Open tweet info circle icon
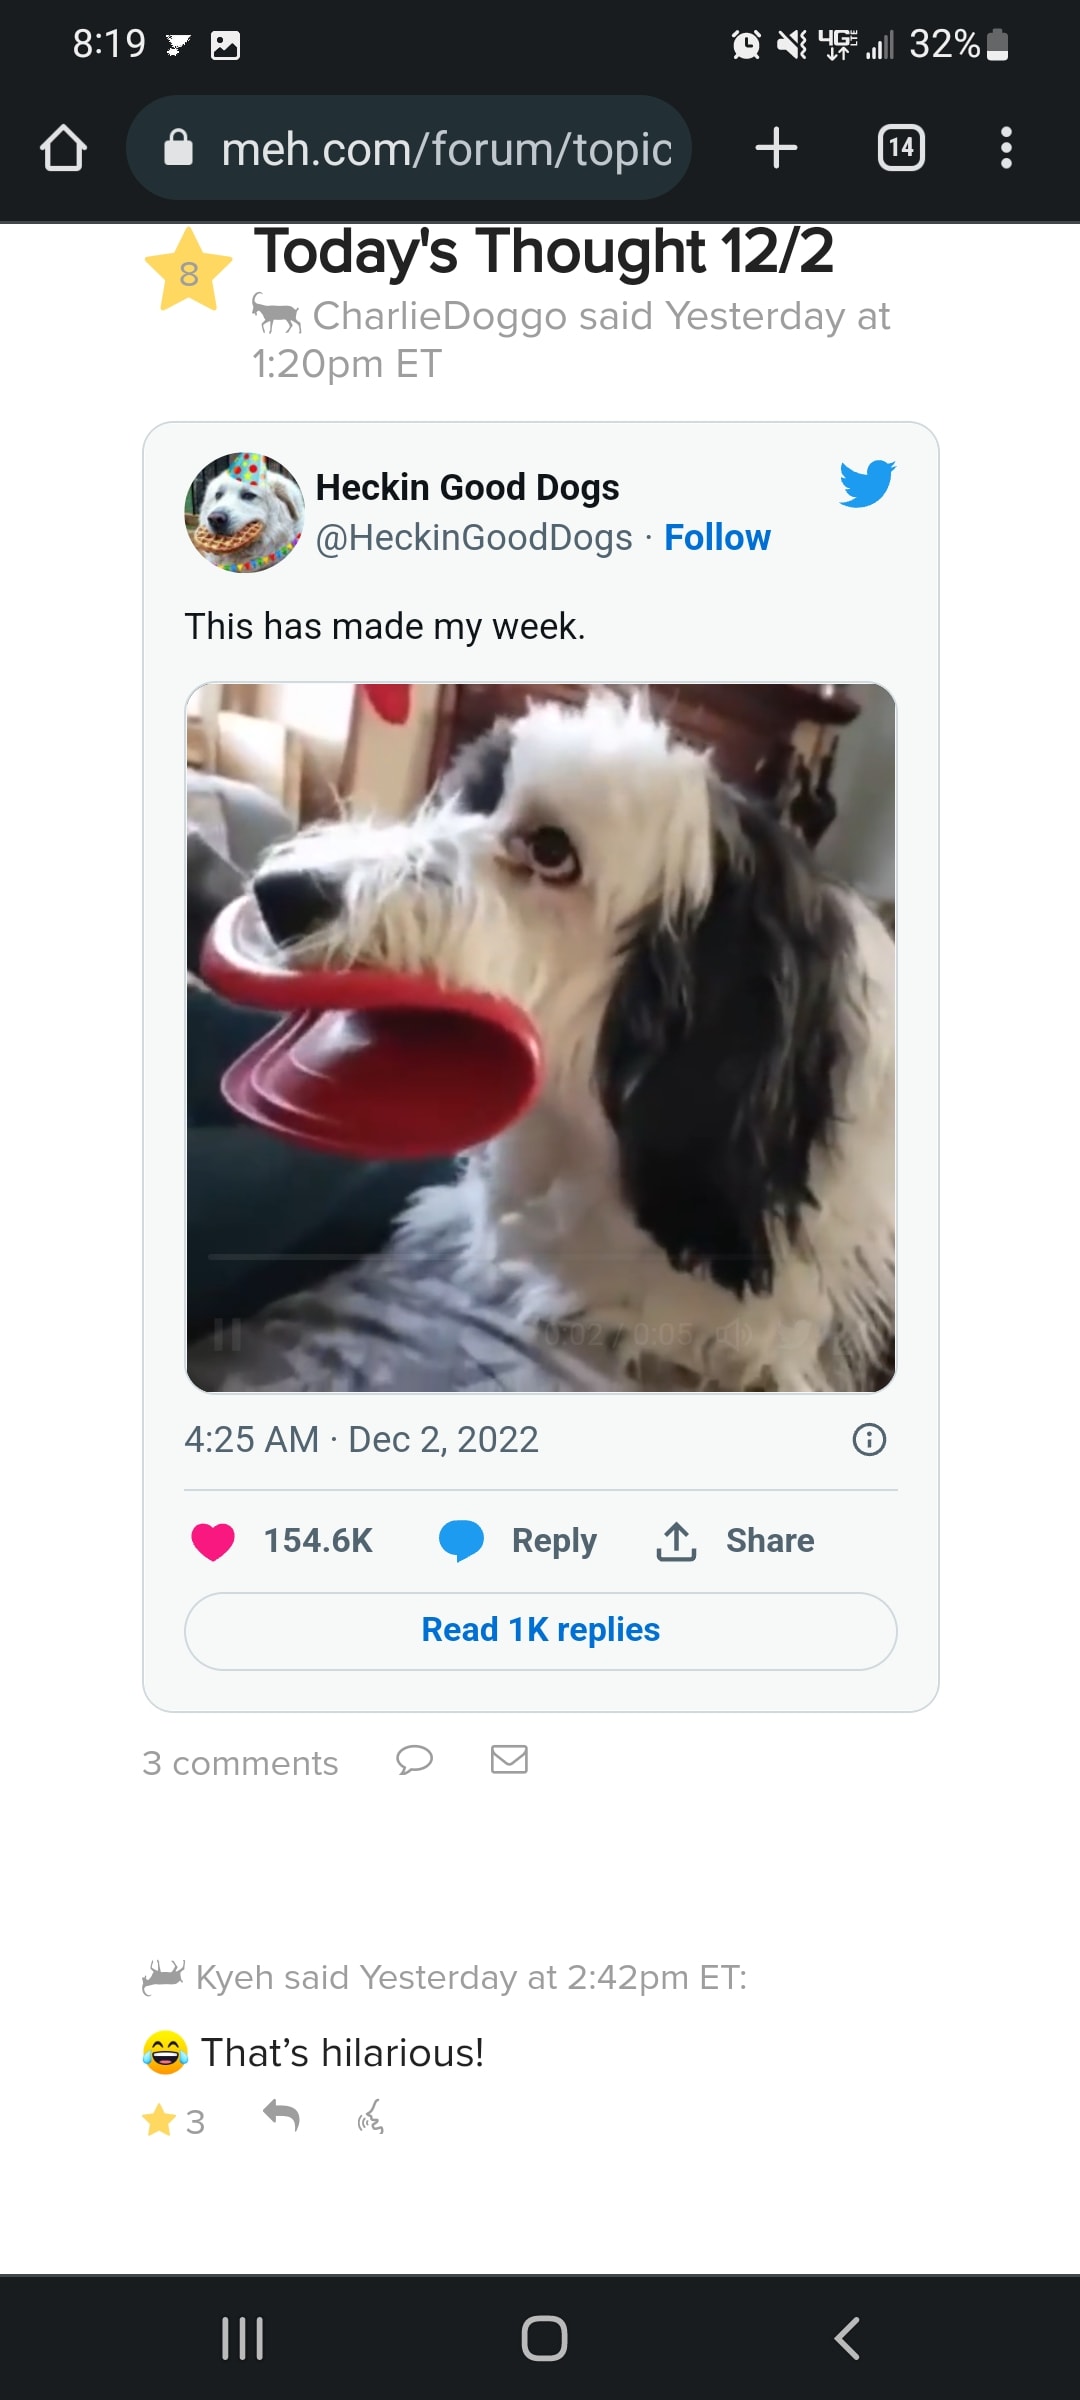Image resolution: width=1080 pixels, height=2400 pixels. 869,1440
